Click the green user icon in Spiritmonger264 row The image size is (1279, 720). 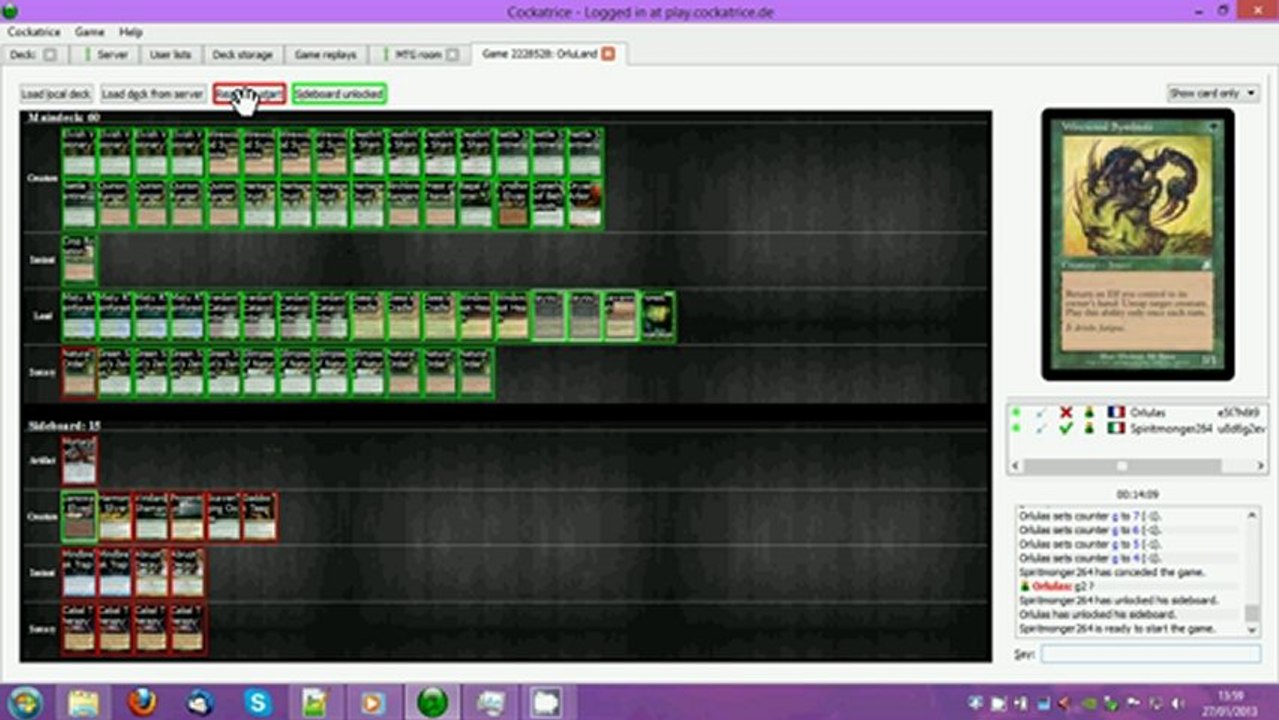point(1091,428)
